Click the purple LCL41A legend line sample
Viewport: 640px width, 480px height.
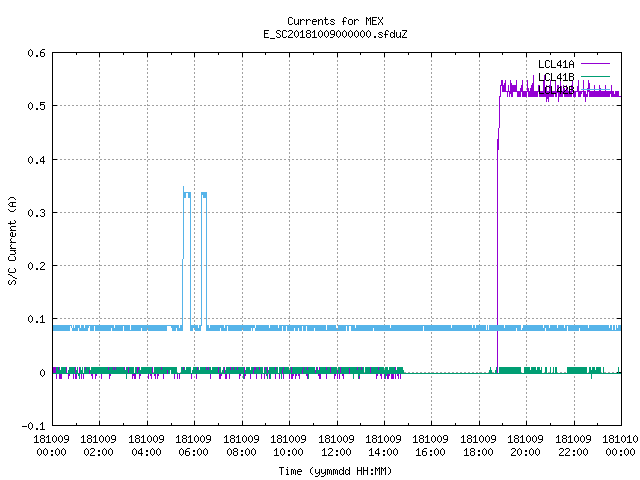(x=595, y=64)
